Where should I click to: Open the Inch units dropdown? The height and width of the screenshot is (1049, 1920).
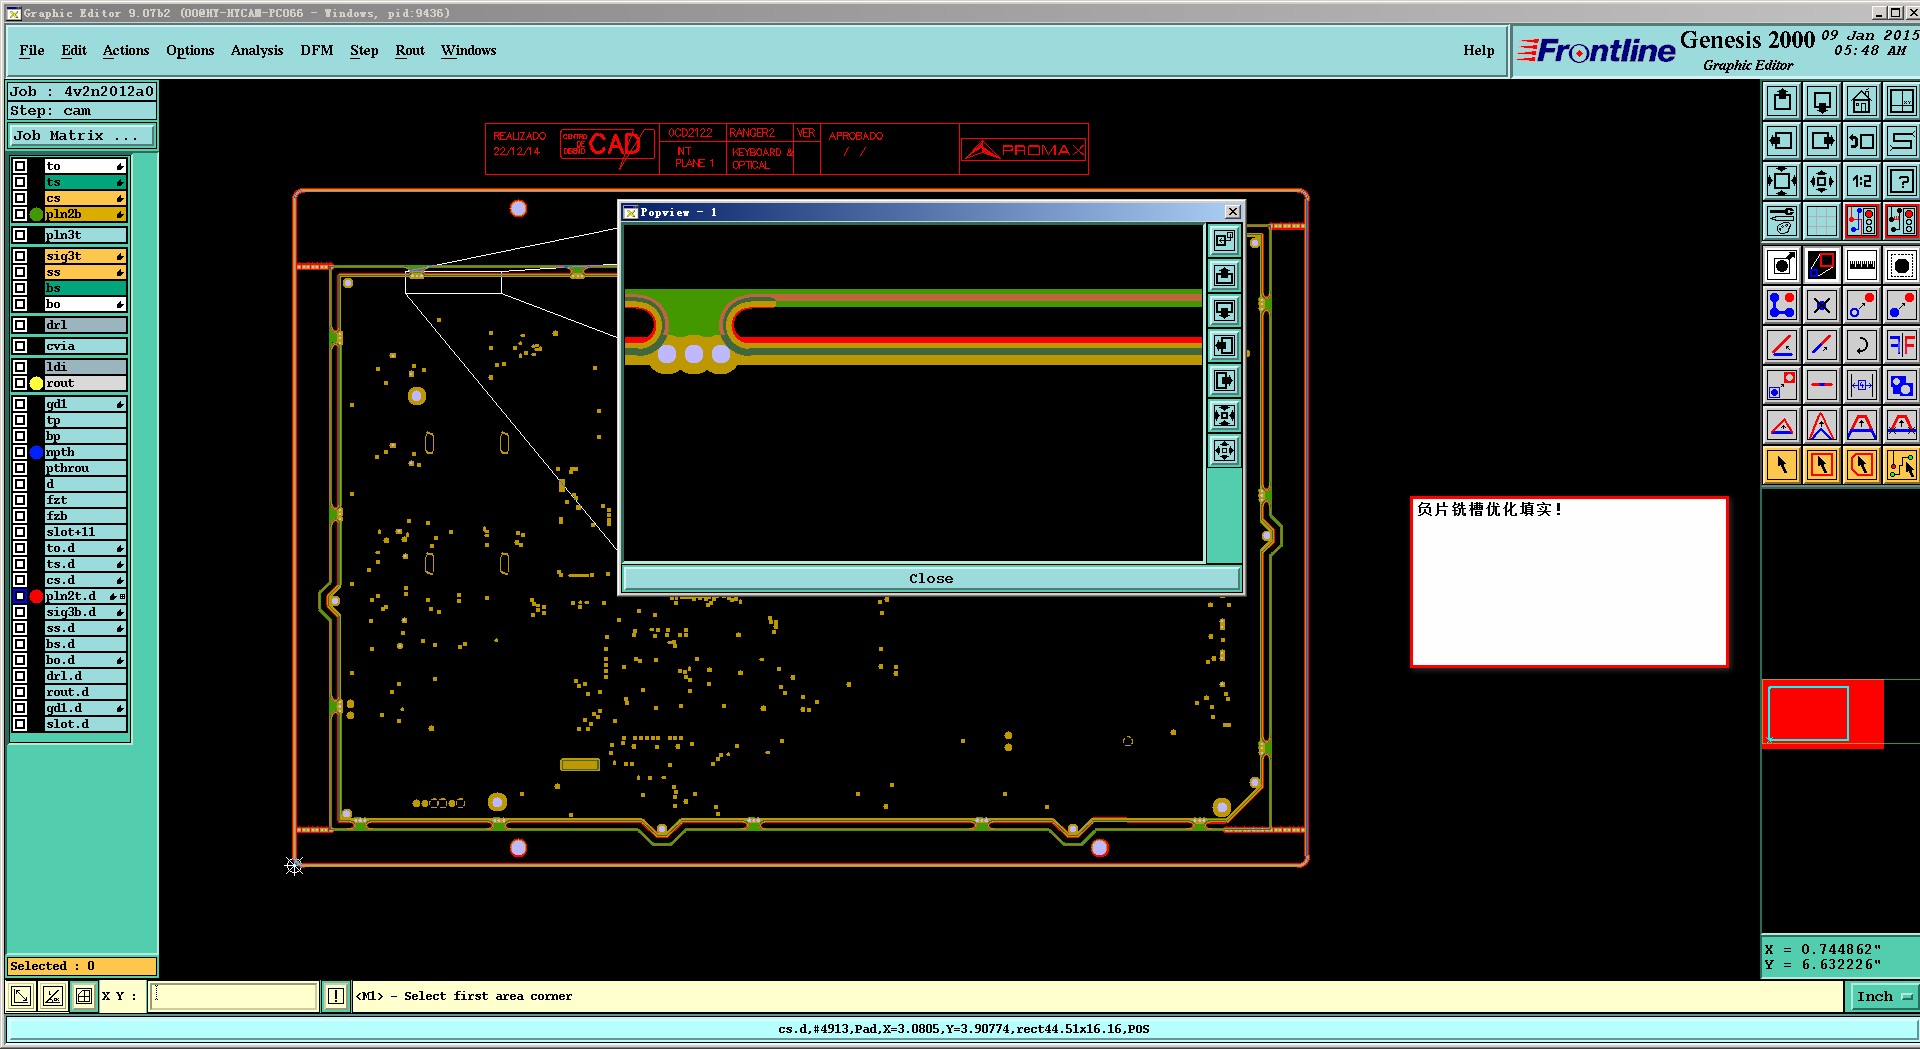pyautogui.click(x=1884, y=996)
